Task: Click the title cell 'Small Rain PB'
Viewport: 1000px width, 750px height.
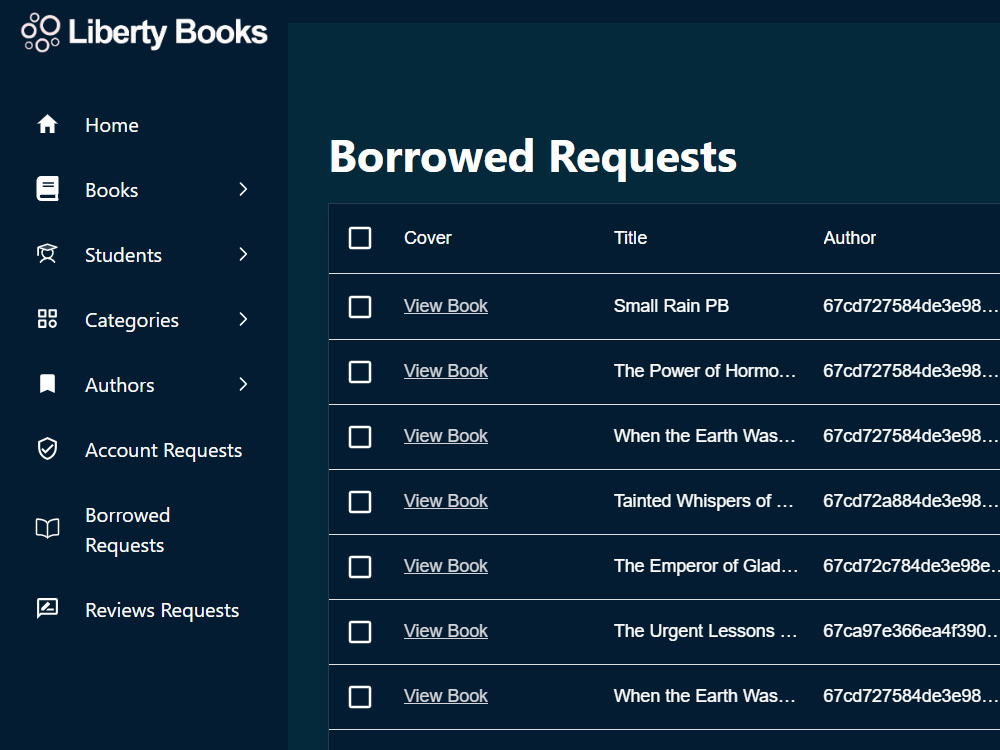Action: point(671,306)
